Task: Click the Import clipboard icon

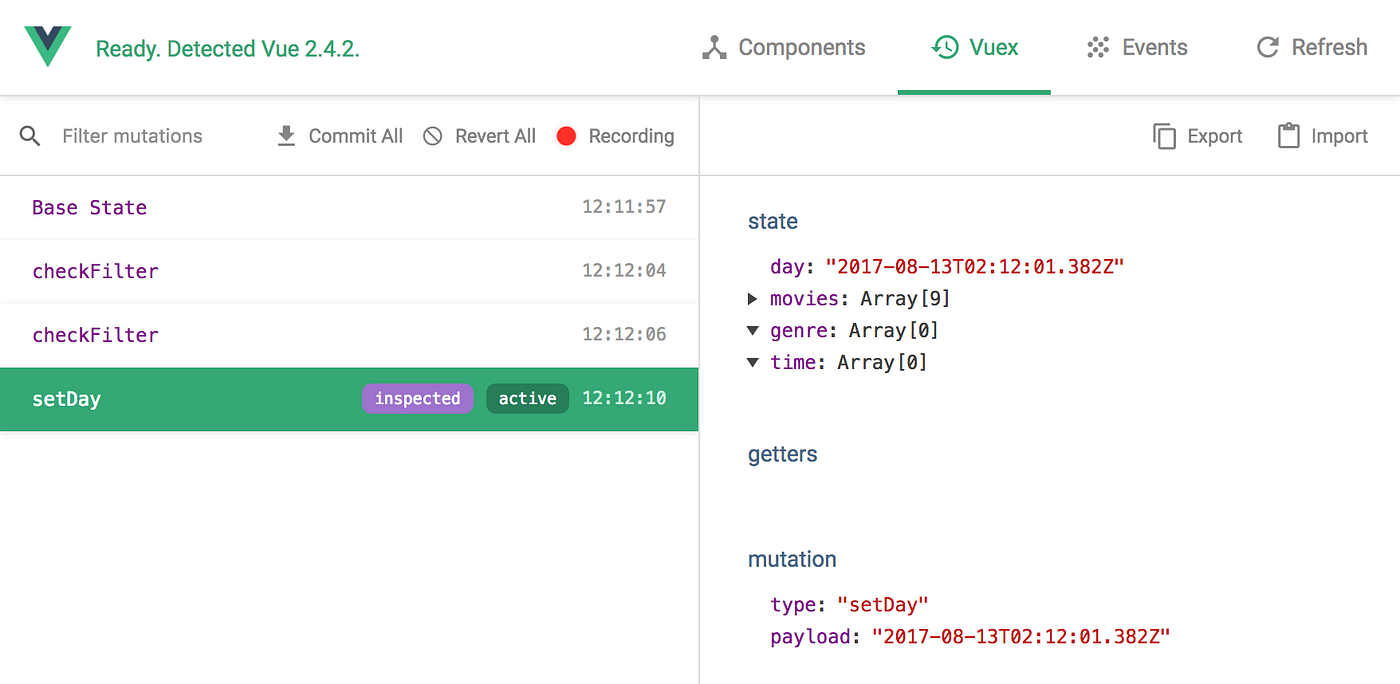Action: (1290, 135)
